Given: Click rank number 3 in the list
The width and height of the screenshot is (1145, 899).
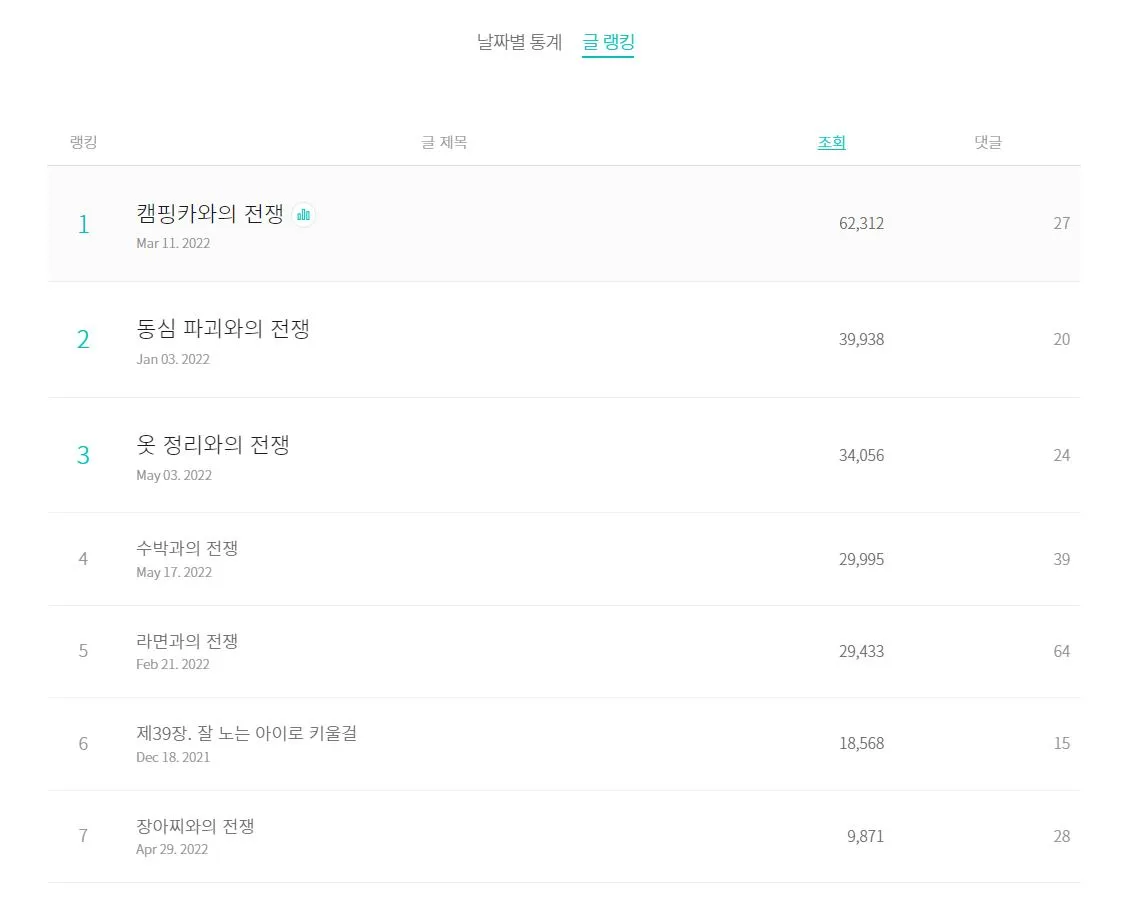Looking at the screenshot, I should (83, 456).
